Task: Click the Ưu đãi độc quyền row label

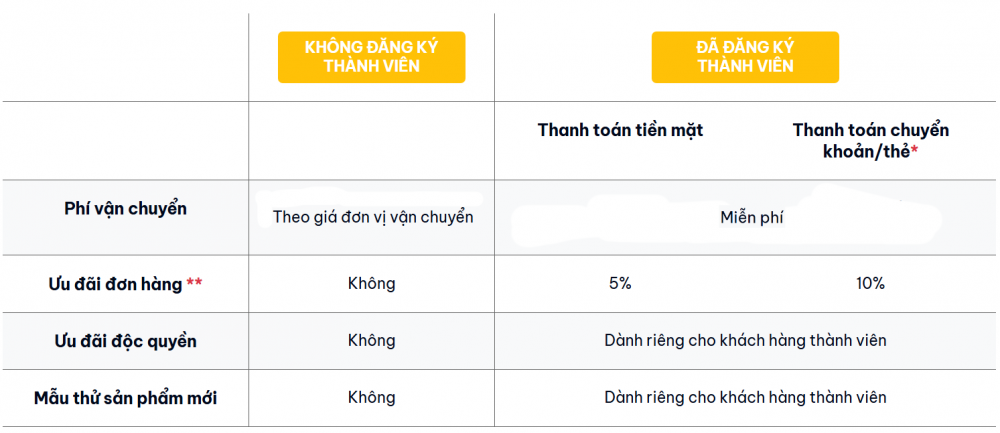Action: pos(125,341)
